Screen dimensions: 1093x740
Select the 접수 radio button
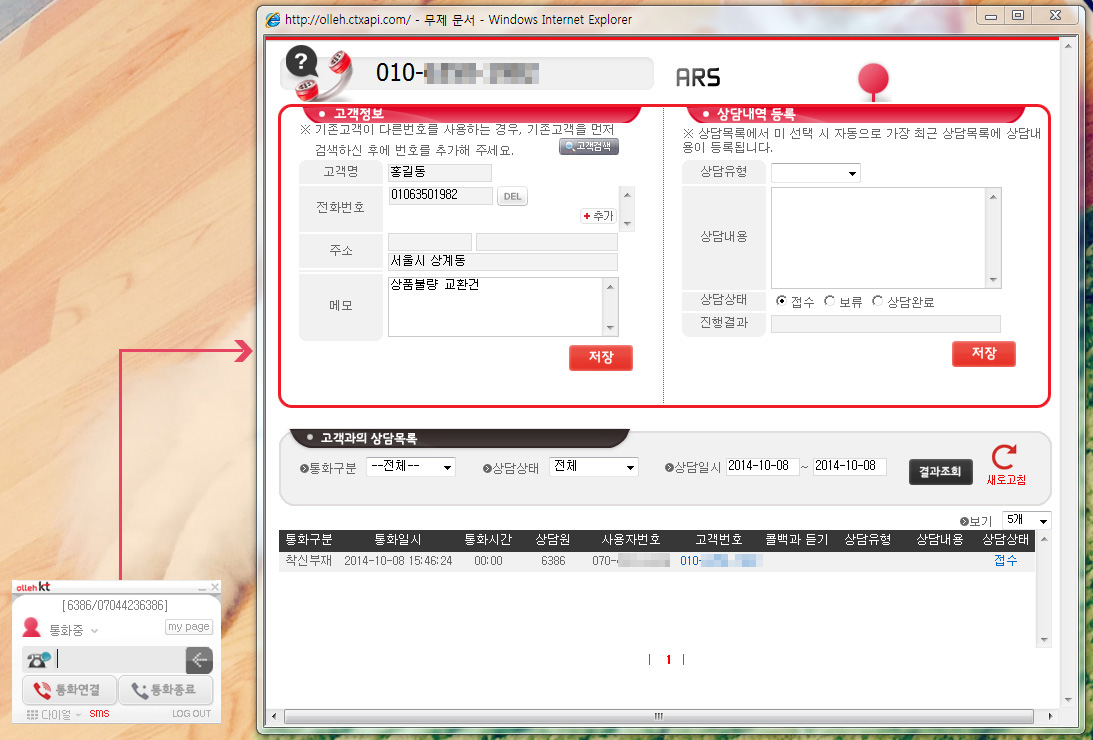click(782, 301)
